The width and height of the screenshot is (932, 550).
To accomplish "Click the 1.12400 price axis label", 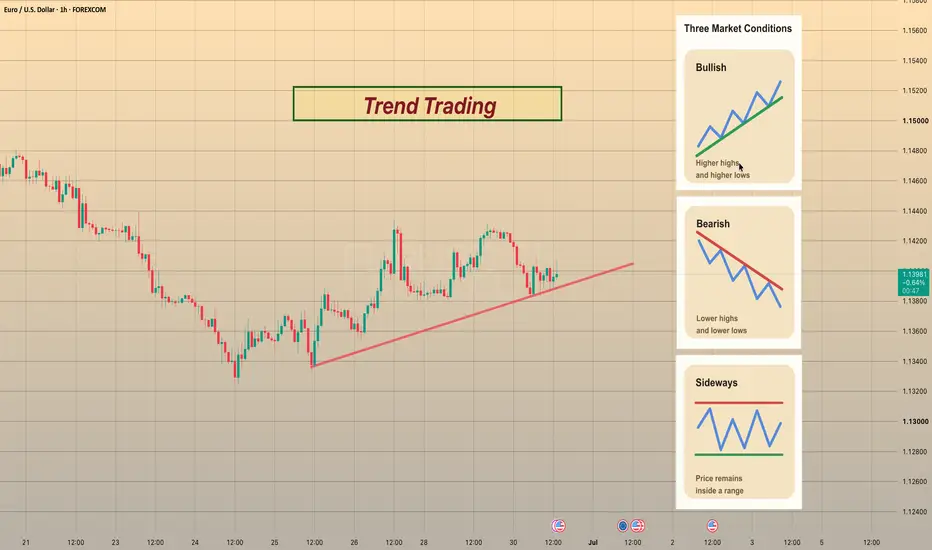I will pos(915,512).
